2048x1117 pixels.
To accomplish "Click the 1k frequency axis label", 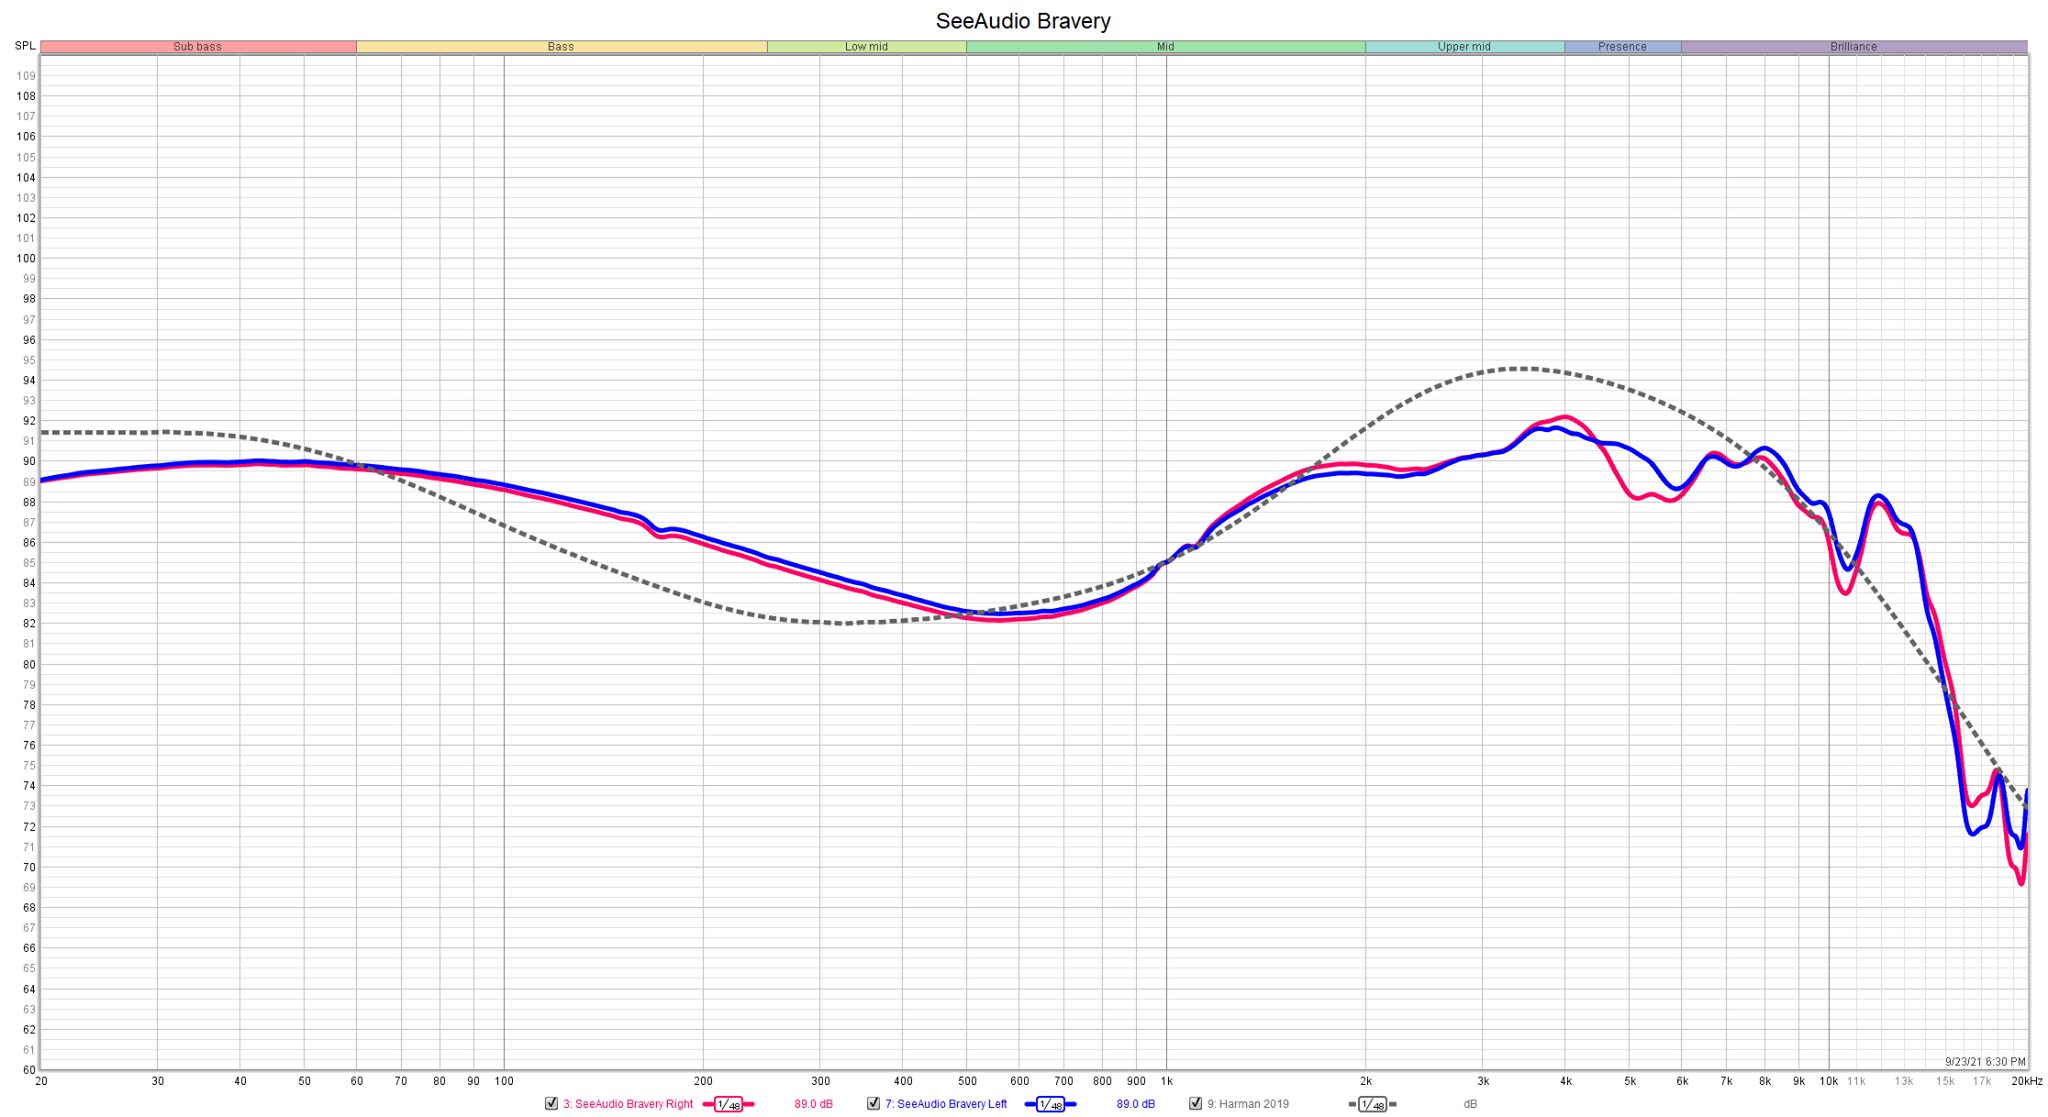I will point(1166,1081).
